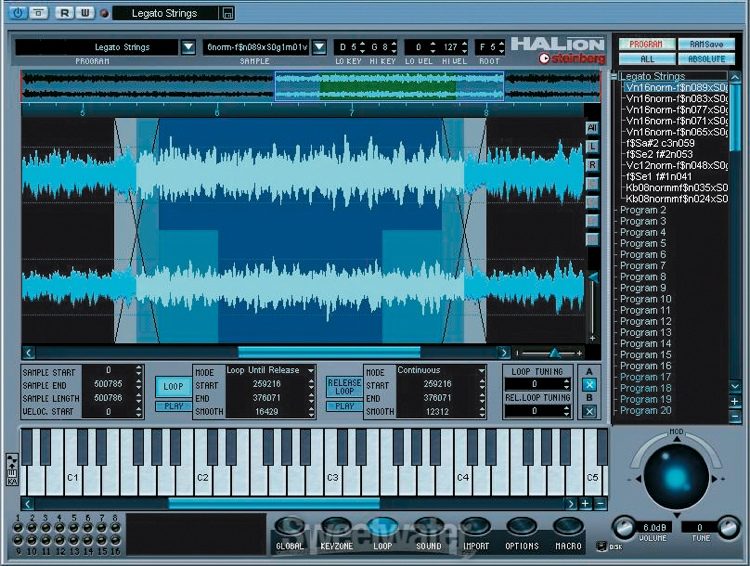Step the Lo Key D5 arrows

362,47
